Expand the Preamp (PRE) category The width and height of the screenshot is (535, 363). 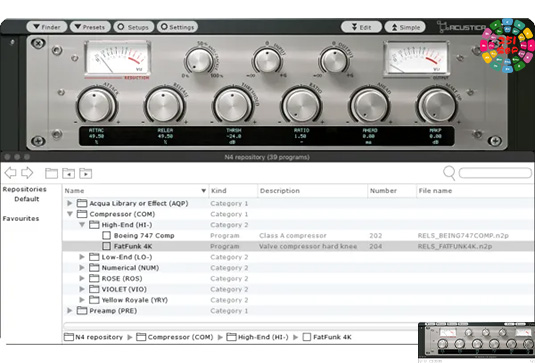(x=70, y=311)
